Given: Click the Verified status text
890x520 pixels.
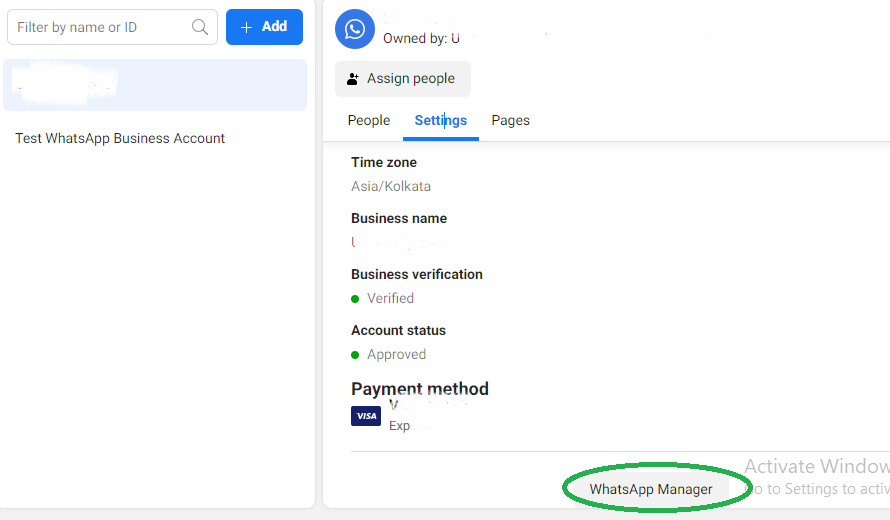Looking at the screenshot, I should click(x=390, y=298).
